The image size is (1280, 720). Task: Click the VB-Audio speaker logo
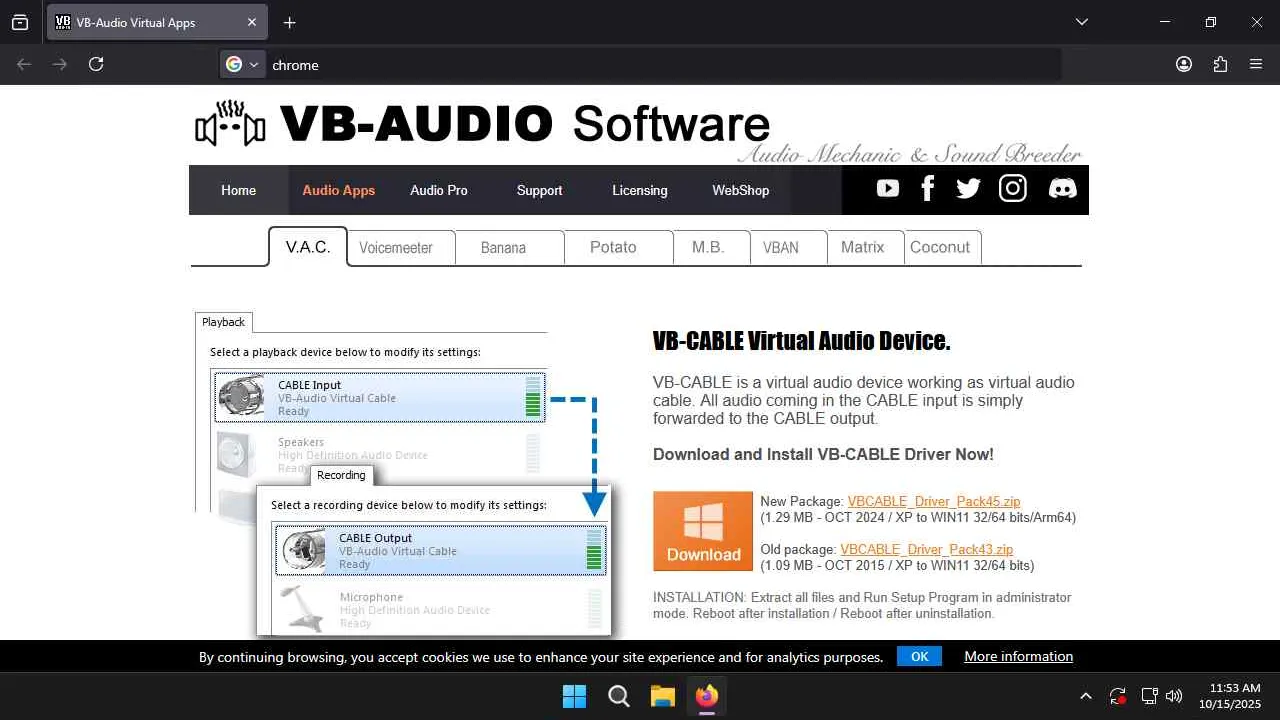tap(230, 124)
